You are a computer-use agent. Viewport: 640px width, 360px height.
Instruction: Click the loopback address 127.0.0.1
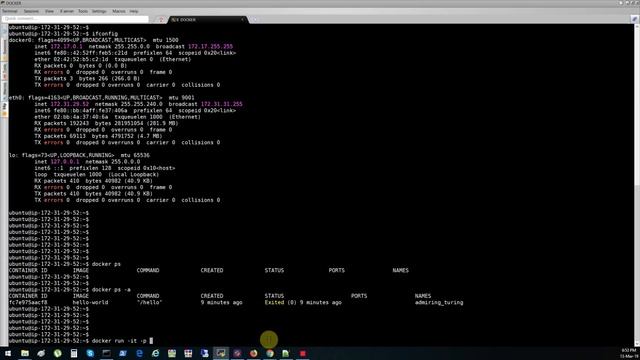pos(65,162)
